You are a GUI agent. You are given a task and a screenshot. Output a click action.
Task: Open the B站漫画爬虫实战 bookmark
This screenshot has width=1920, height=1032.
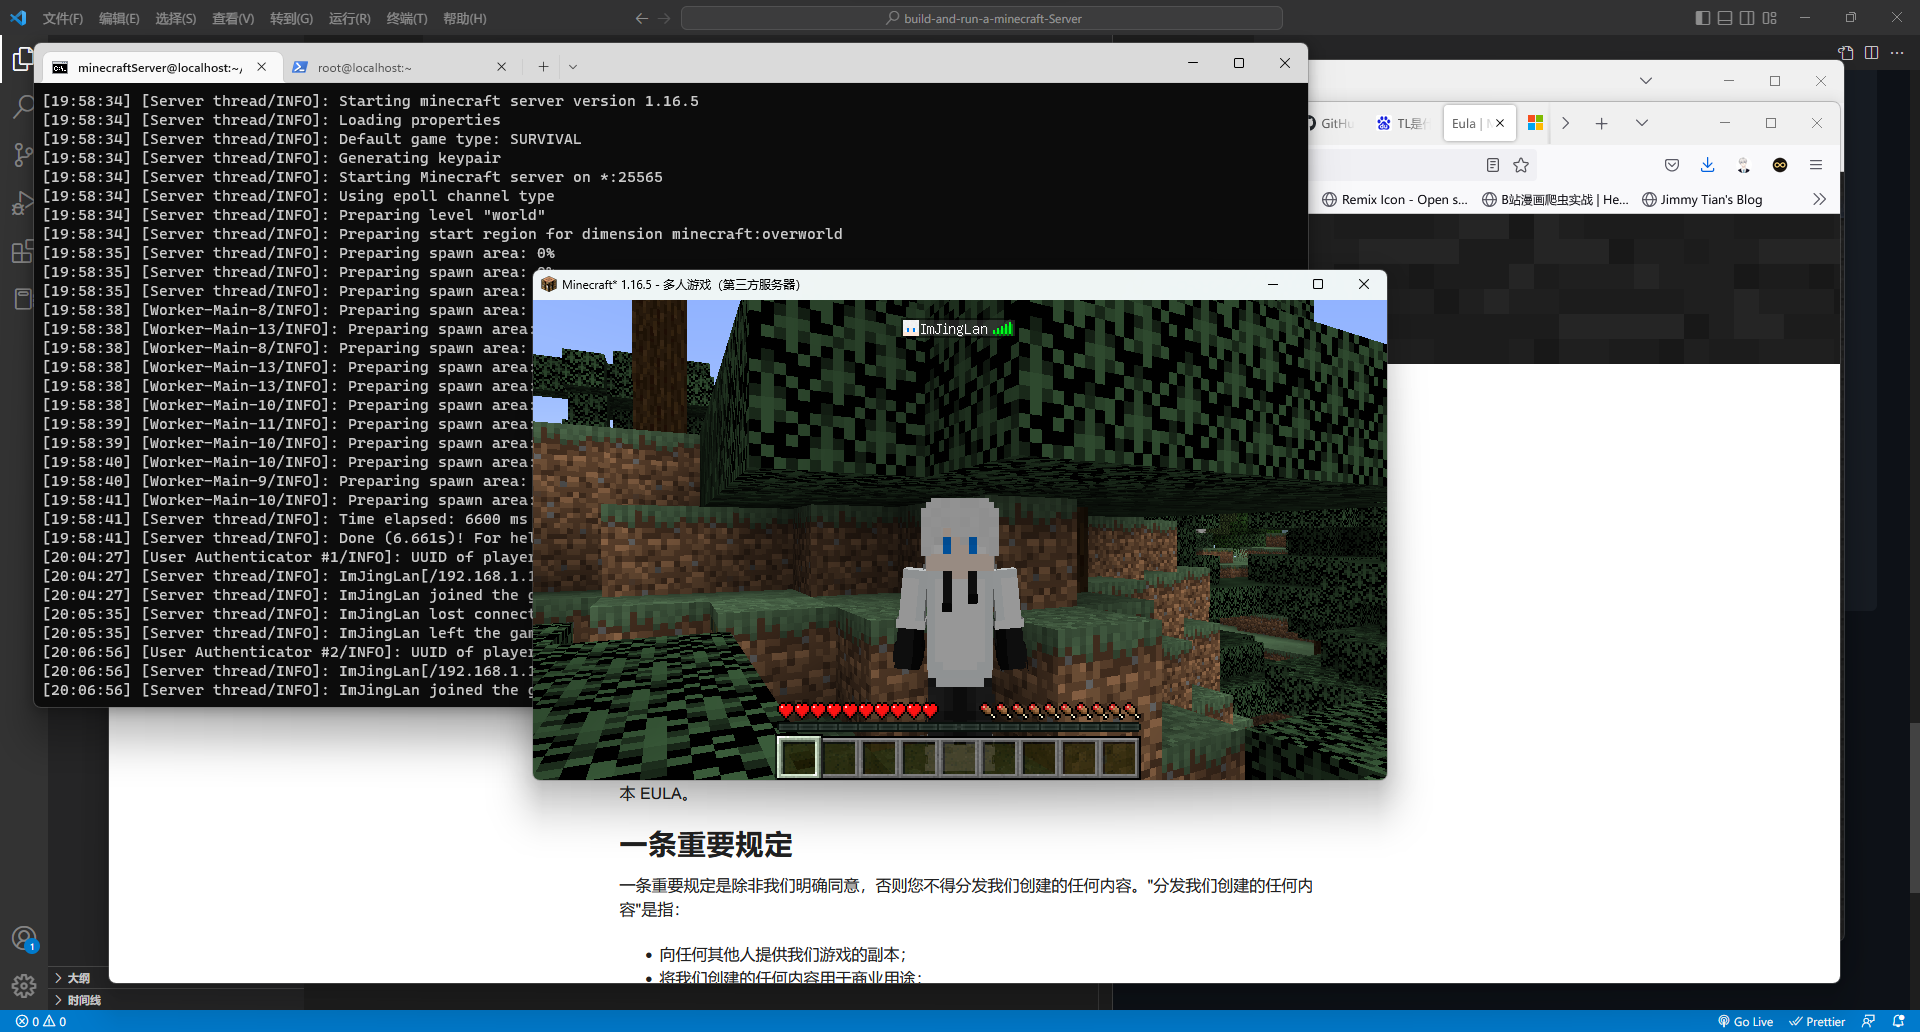coord(1555,199)
